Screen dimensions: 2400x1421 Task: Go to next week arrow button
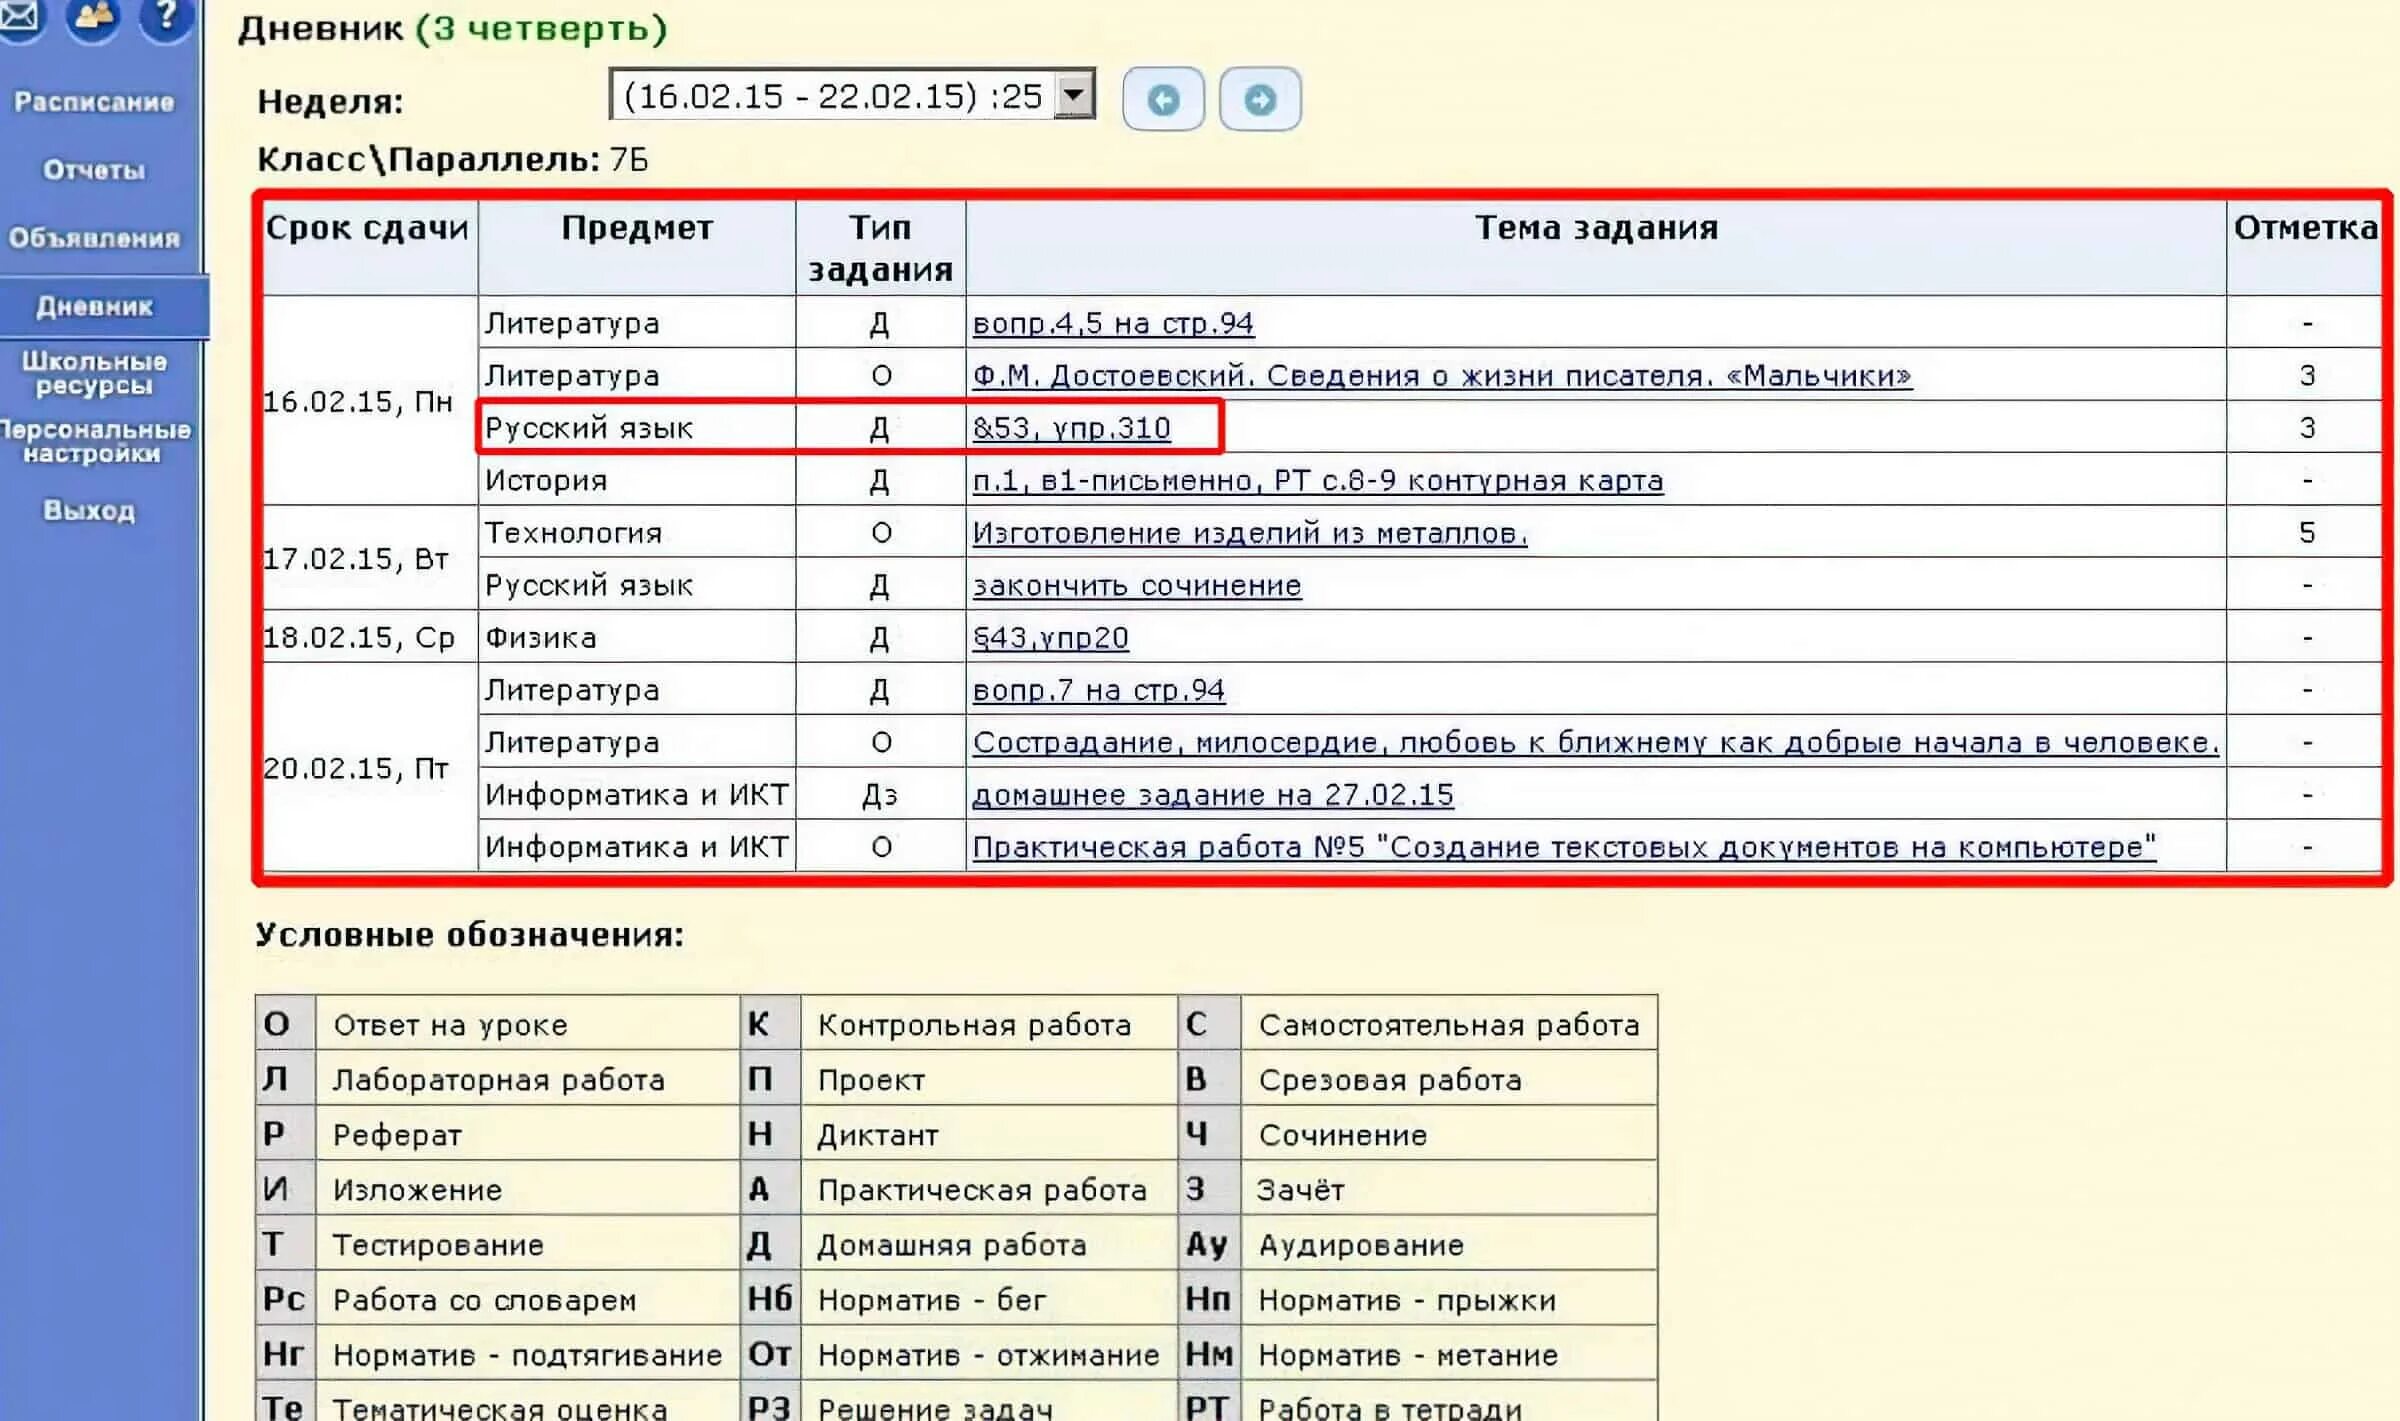1260,99
